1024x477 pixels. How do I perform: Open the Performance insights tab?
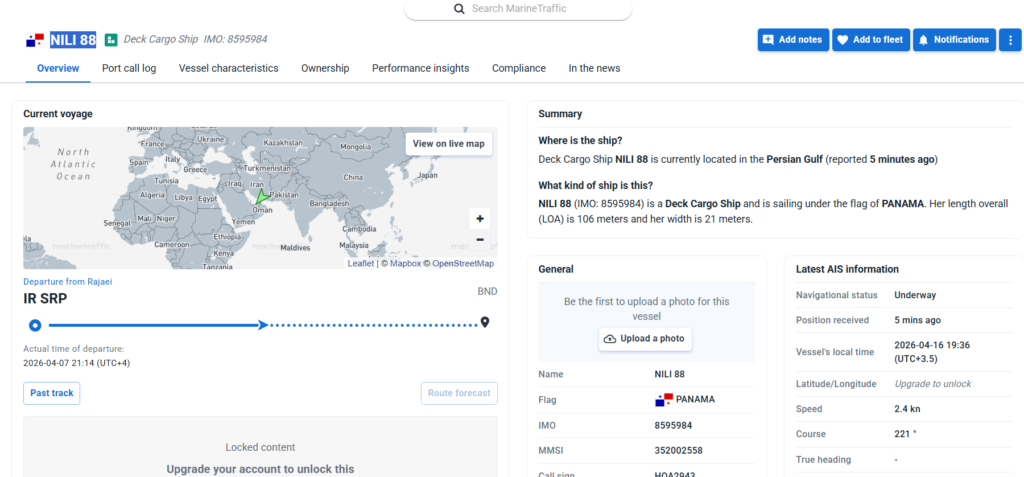(x=420, y=68)
